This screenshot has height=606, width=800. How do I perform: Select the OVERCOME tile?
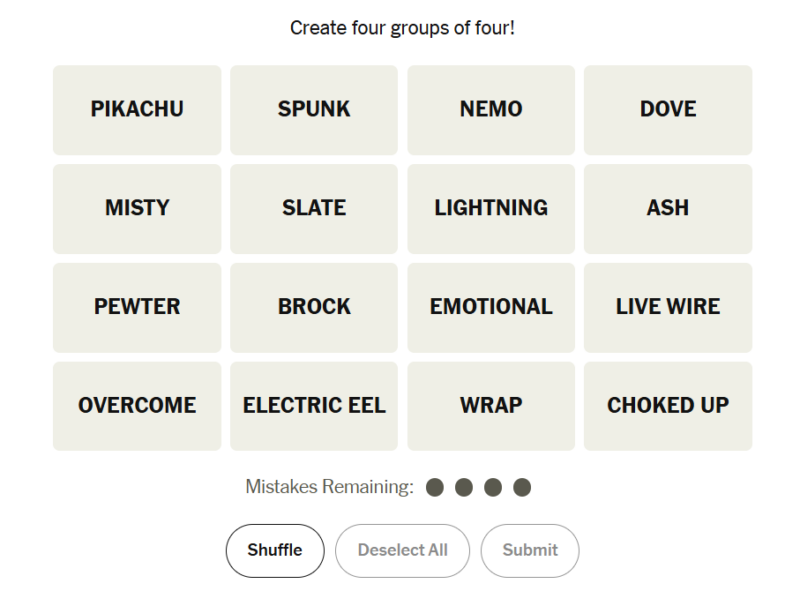[137, 406]
